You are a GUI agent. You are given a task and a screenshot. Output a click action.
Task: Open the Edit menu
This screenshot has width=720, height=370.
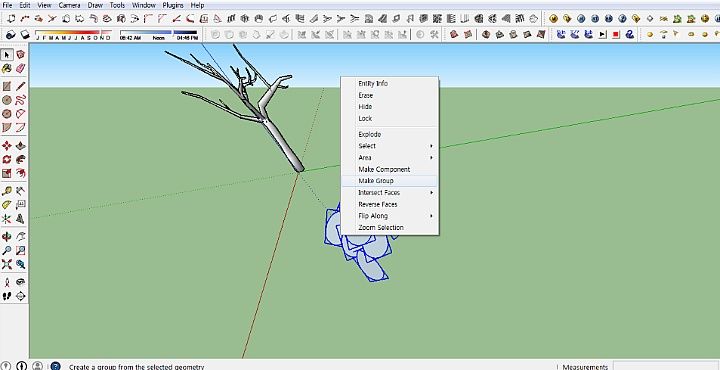coord(25,5)
